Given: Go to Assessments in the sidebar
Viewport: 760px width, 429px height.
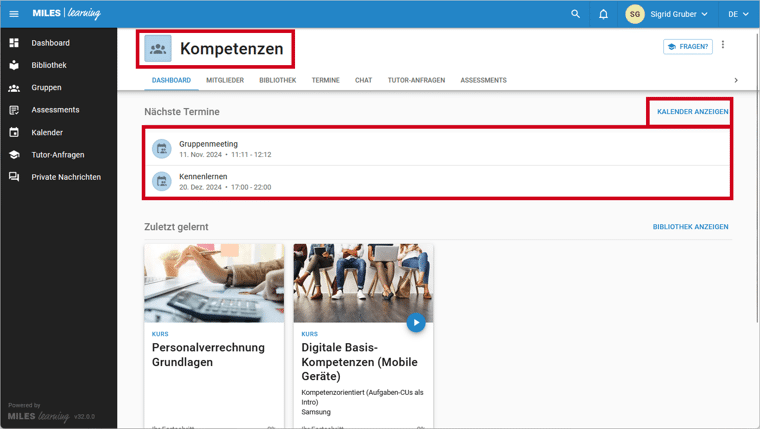Looking at the screenshot, I should click(55, 110).
